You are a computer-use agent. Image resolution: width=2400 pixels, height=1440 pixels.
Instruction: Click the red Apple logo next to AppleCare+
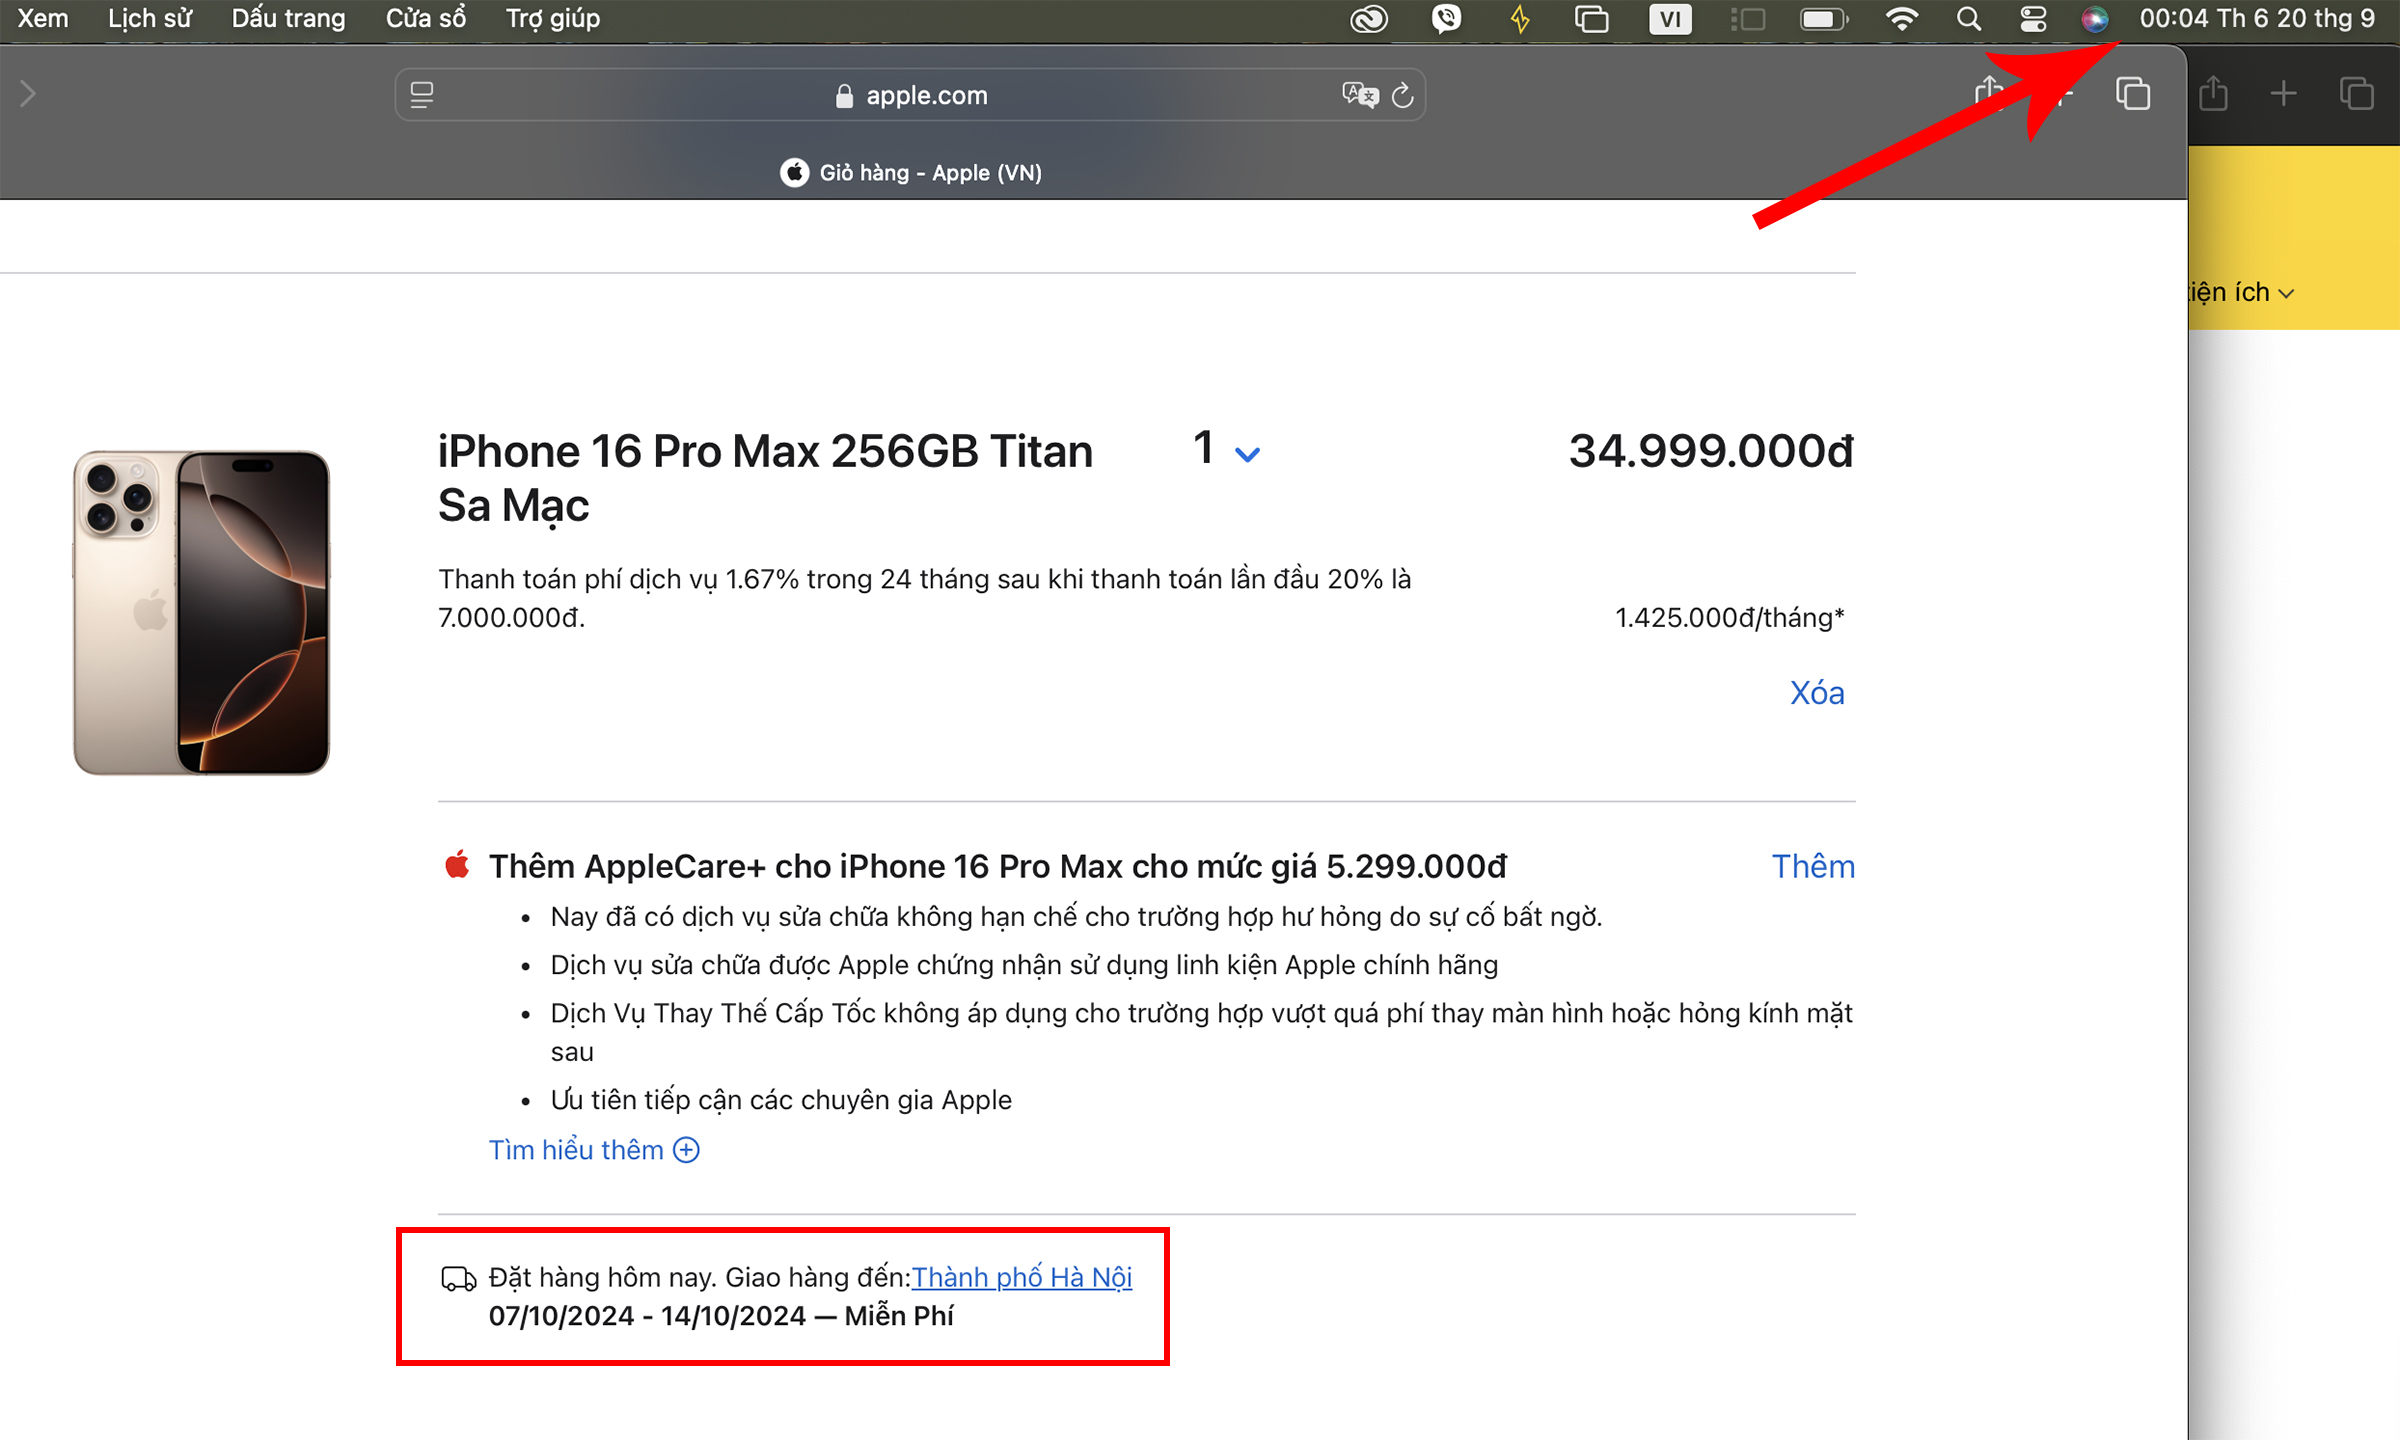click(x=457, y=864)
